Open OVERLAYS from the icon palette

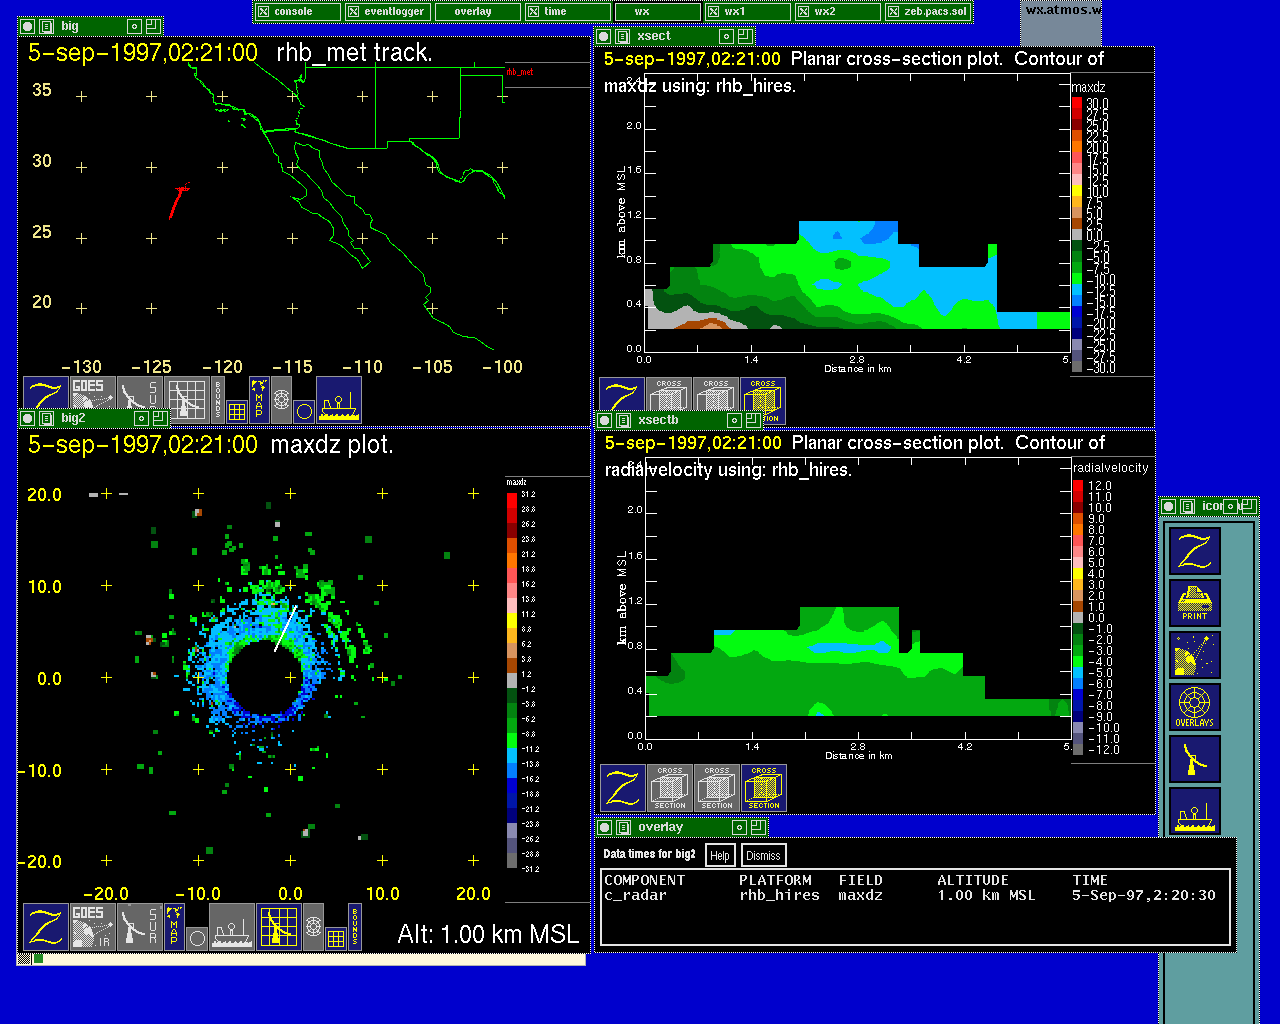click(1195, 707)
